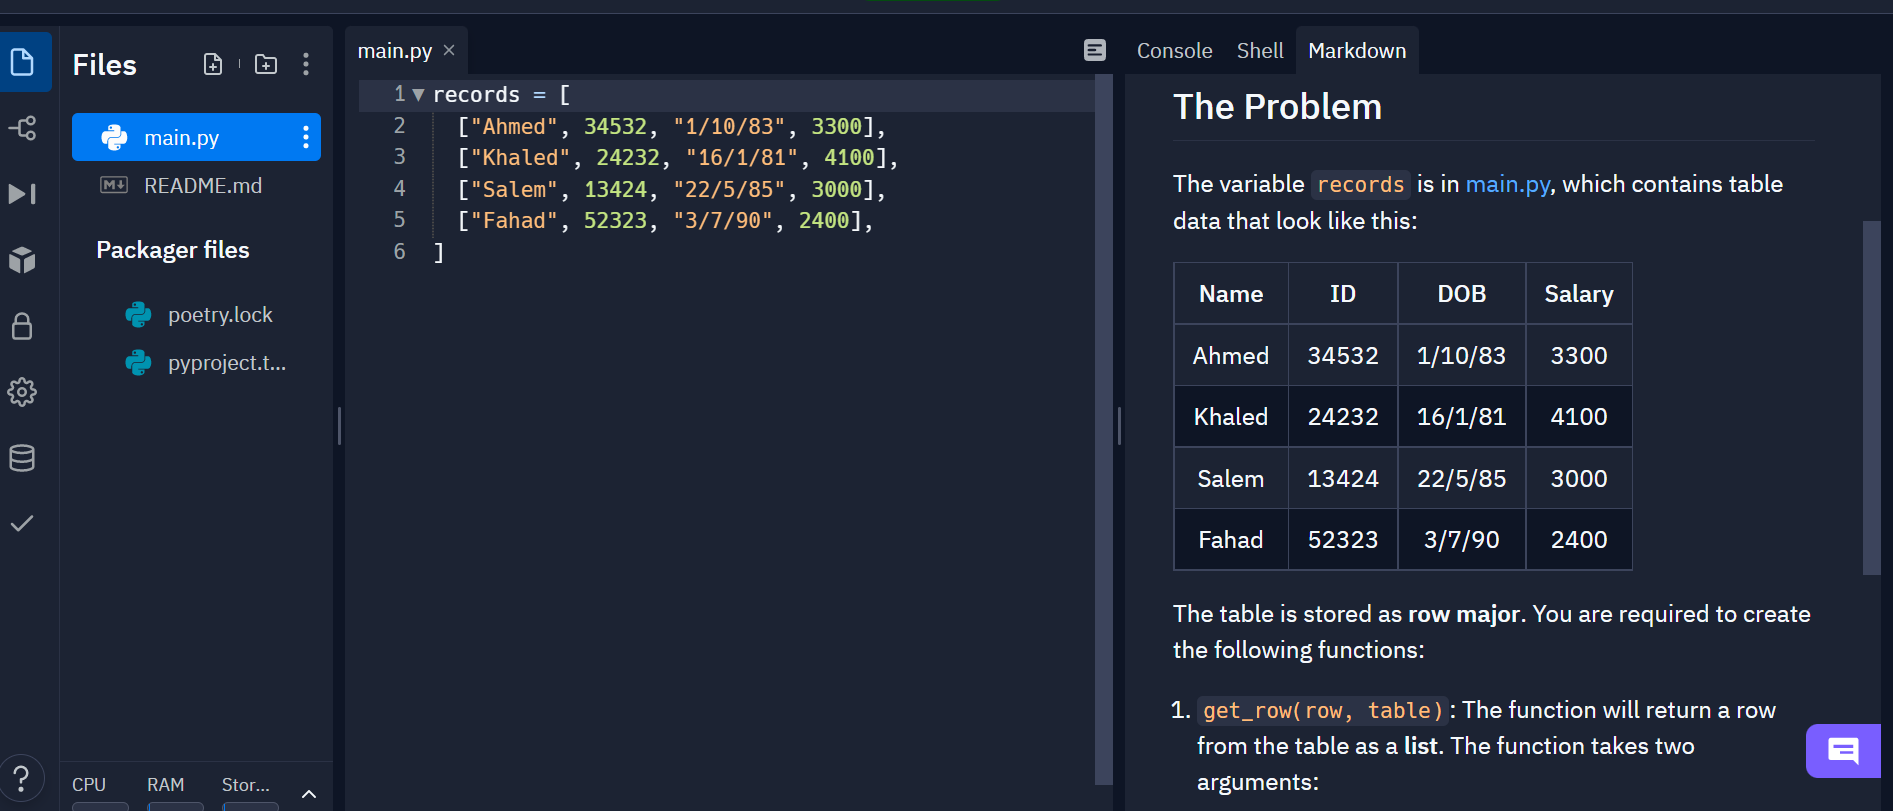This screenshot has width=1893, height=811.
Task: Open the Files panel three-dot menu
Action: point(306,64)
